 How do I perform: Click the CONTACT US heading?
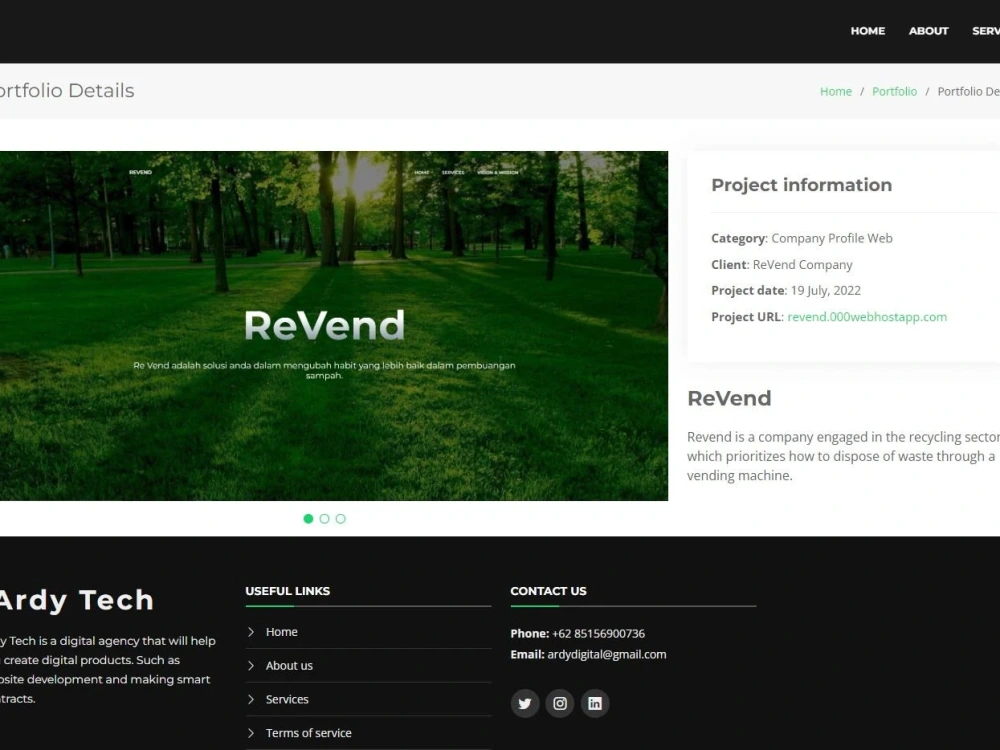pyautogui.click(x=548, y=591)
